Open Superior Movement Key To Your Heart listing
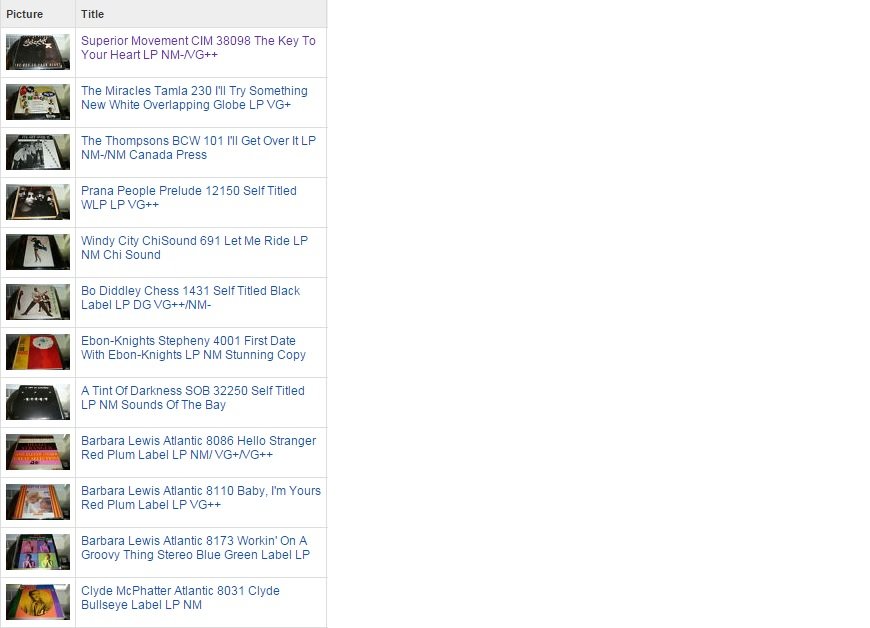Viewport: 870px width, 628px height. tap(198, 48)
